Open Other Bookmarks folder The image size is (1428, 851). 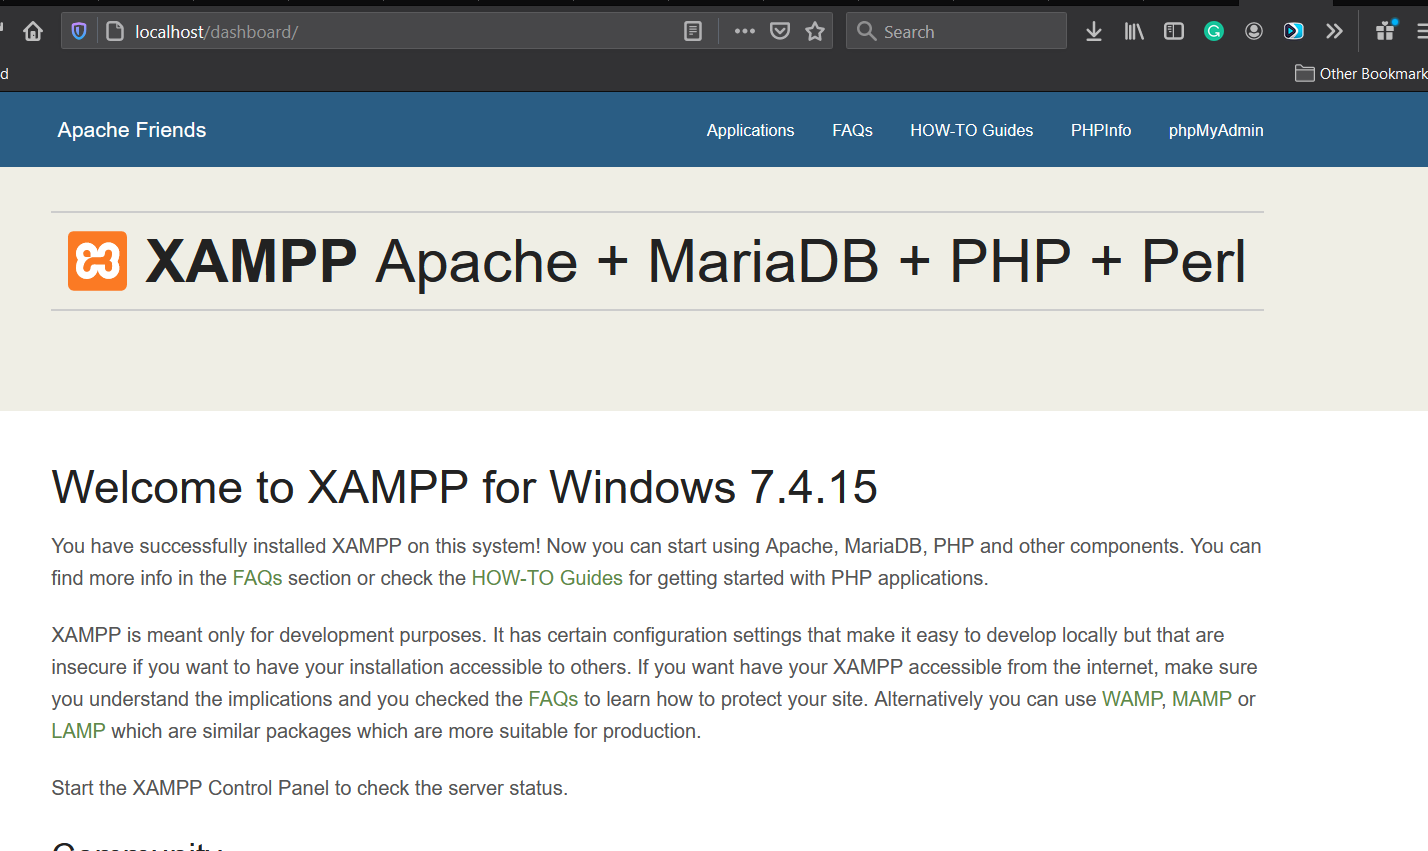(x=1361, y=73)
